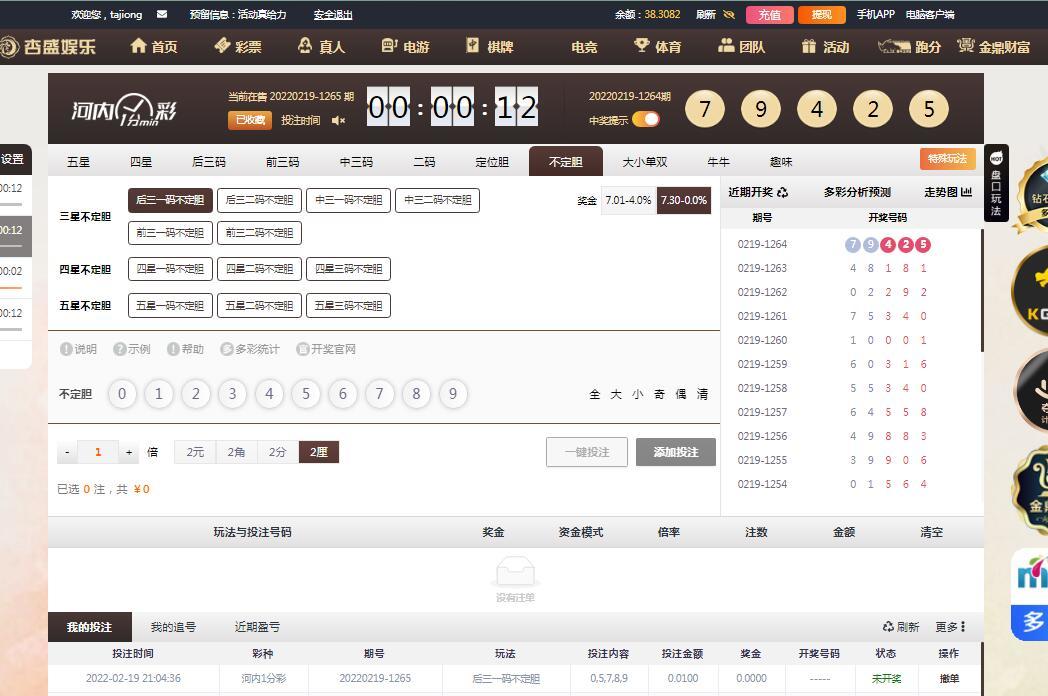Toggle the 中奖提示 switch
Image resolution: width=1048 pixels, height=696 pixels.
(x=646, y=120)
